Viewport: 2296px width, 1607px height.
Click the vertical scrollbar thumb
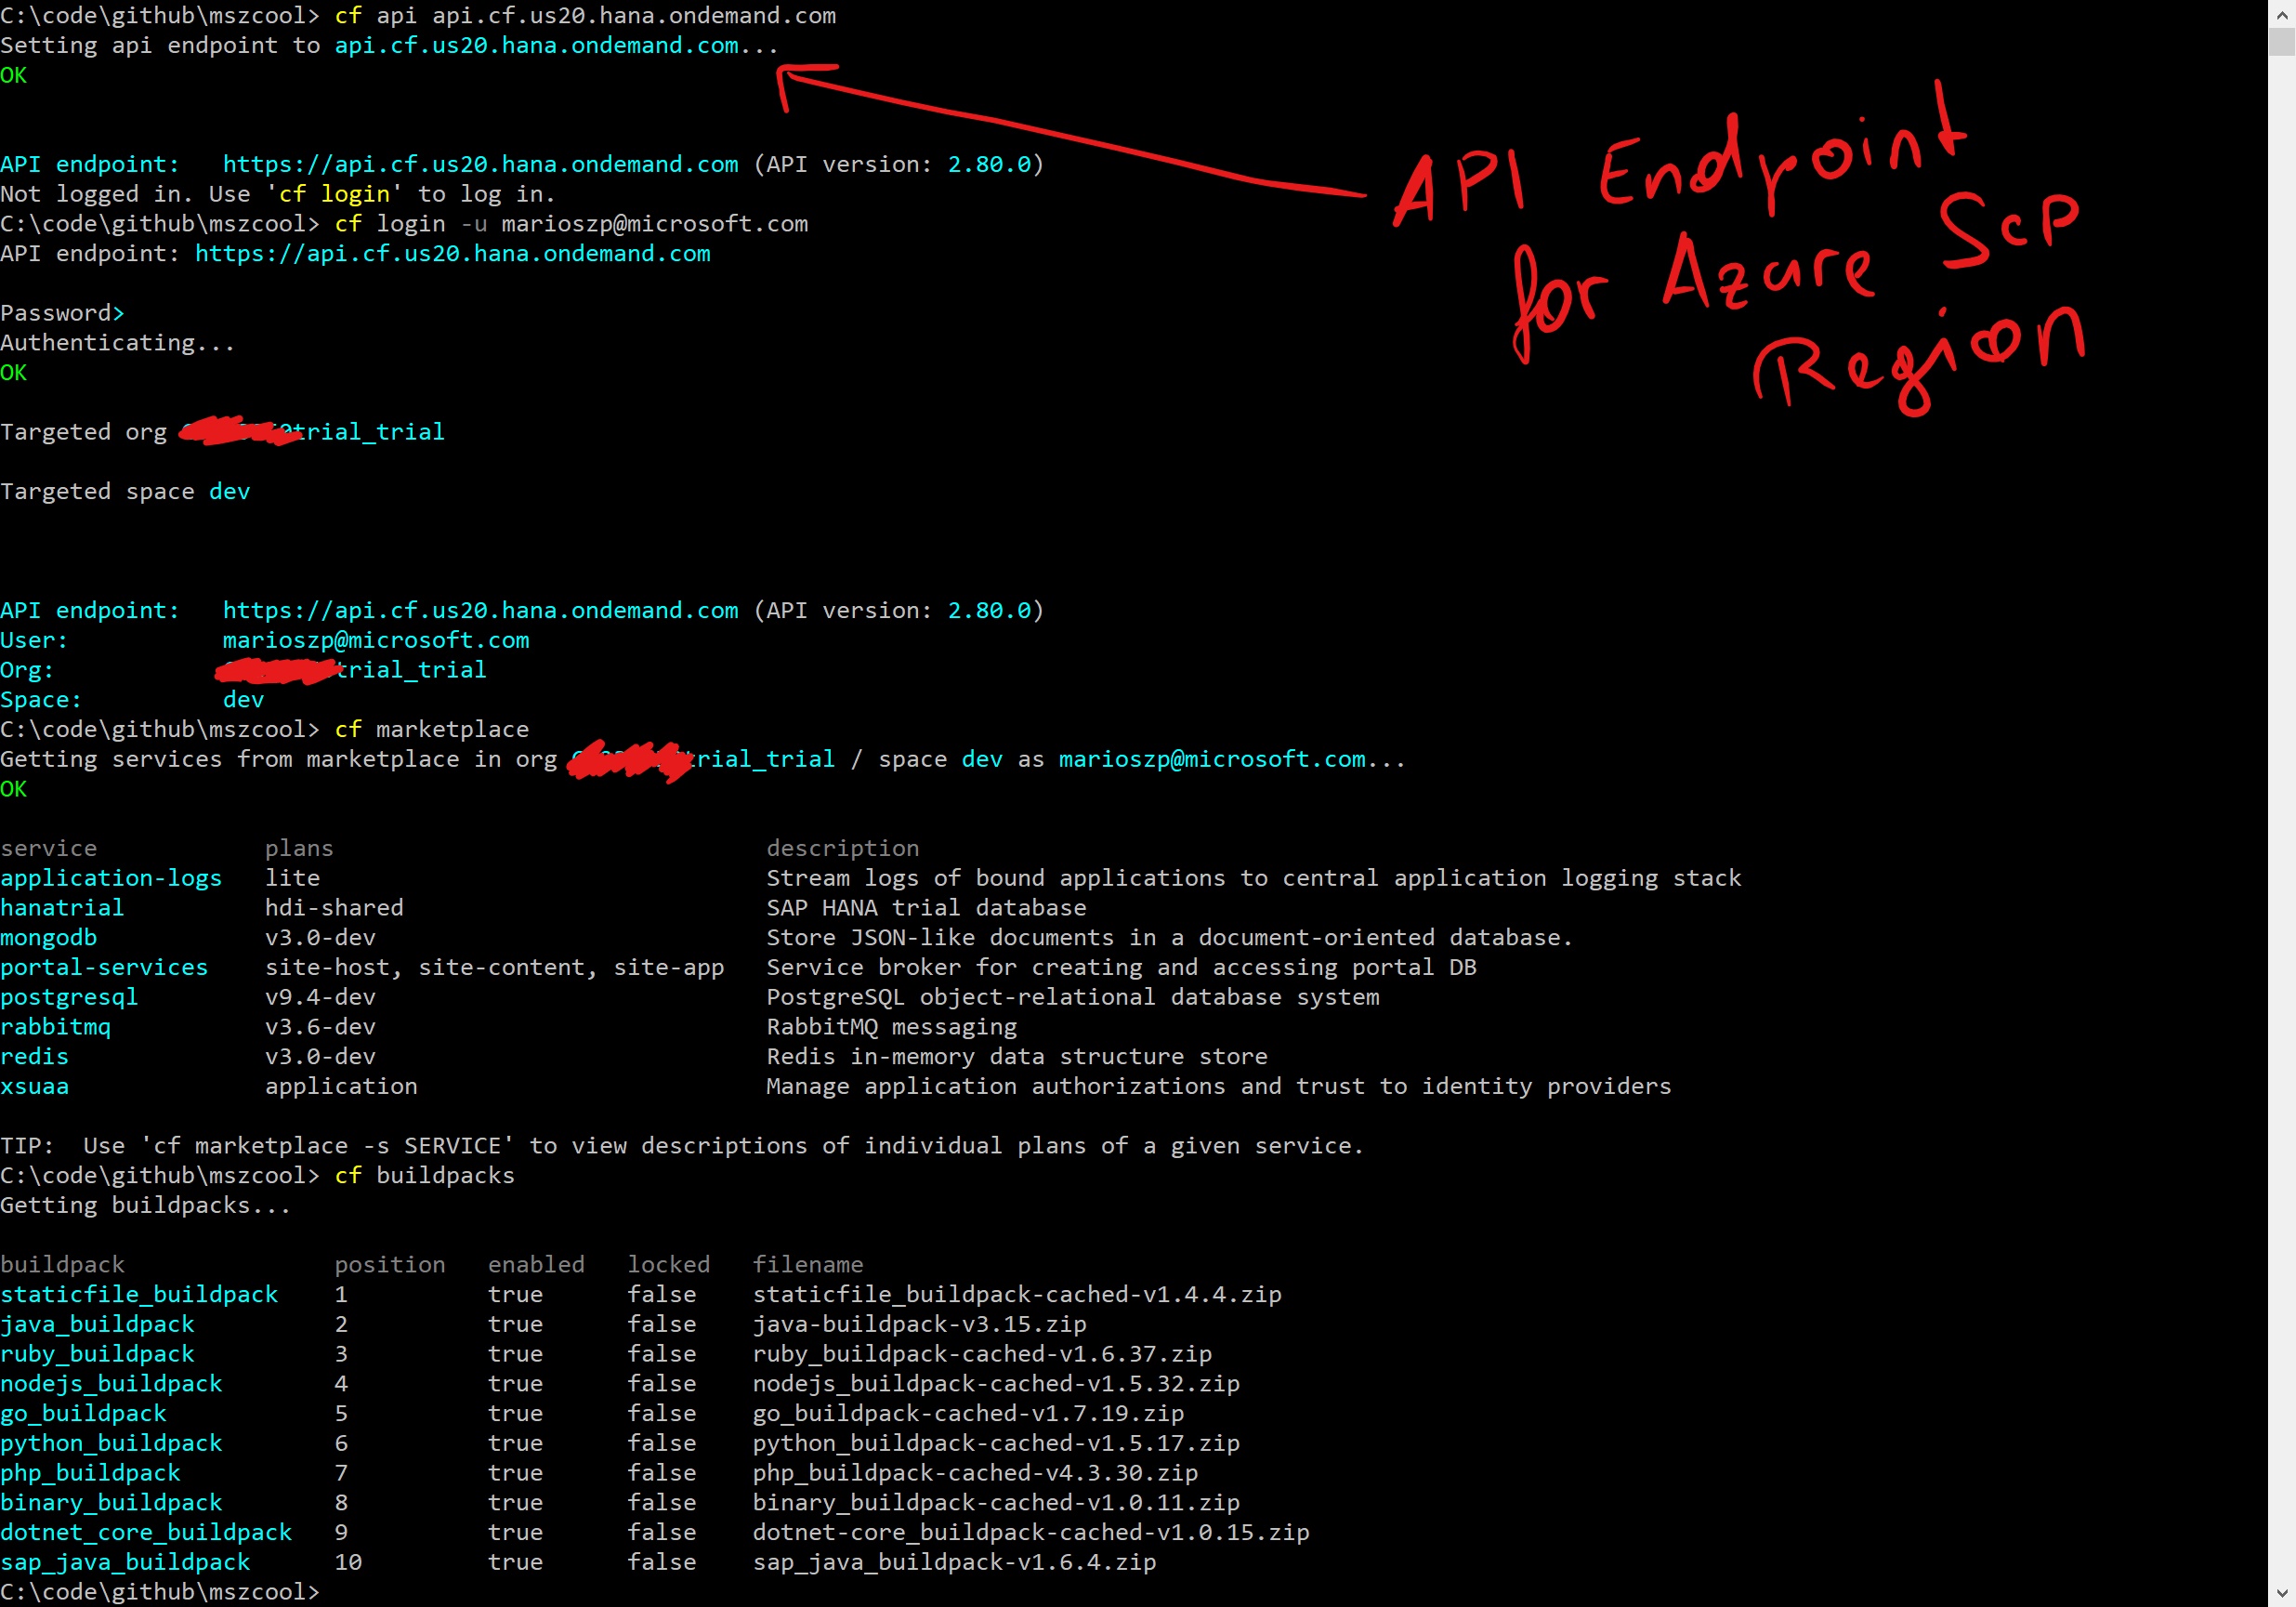tap(2281, 42)
